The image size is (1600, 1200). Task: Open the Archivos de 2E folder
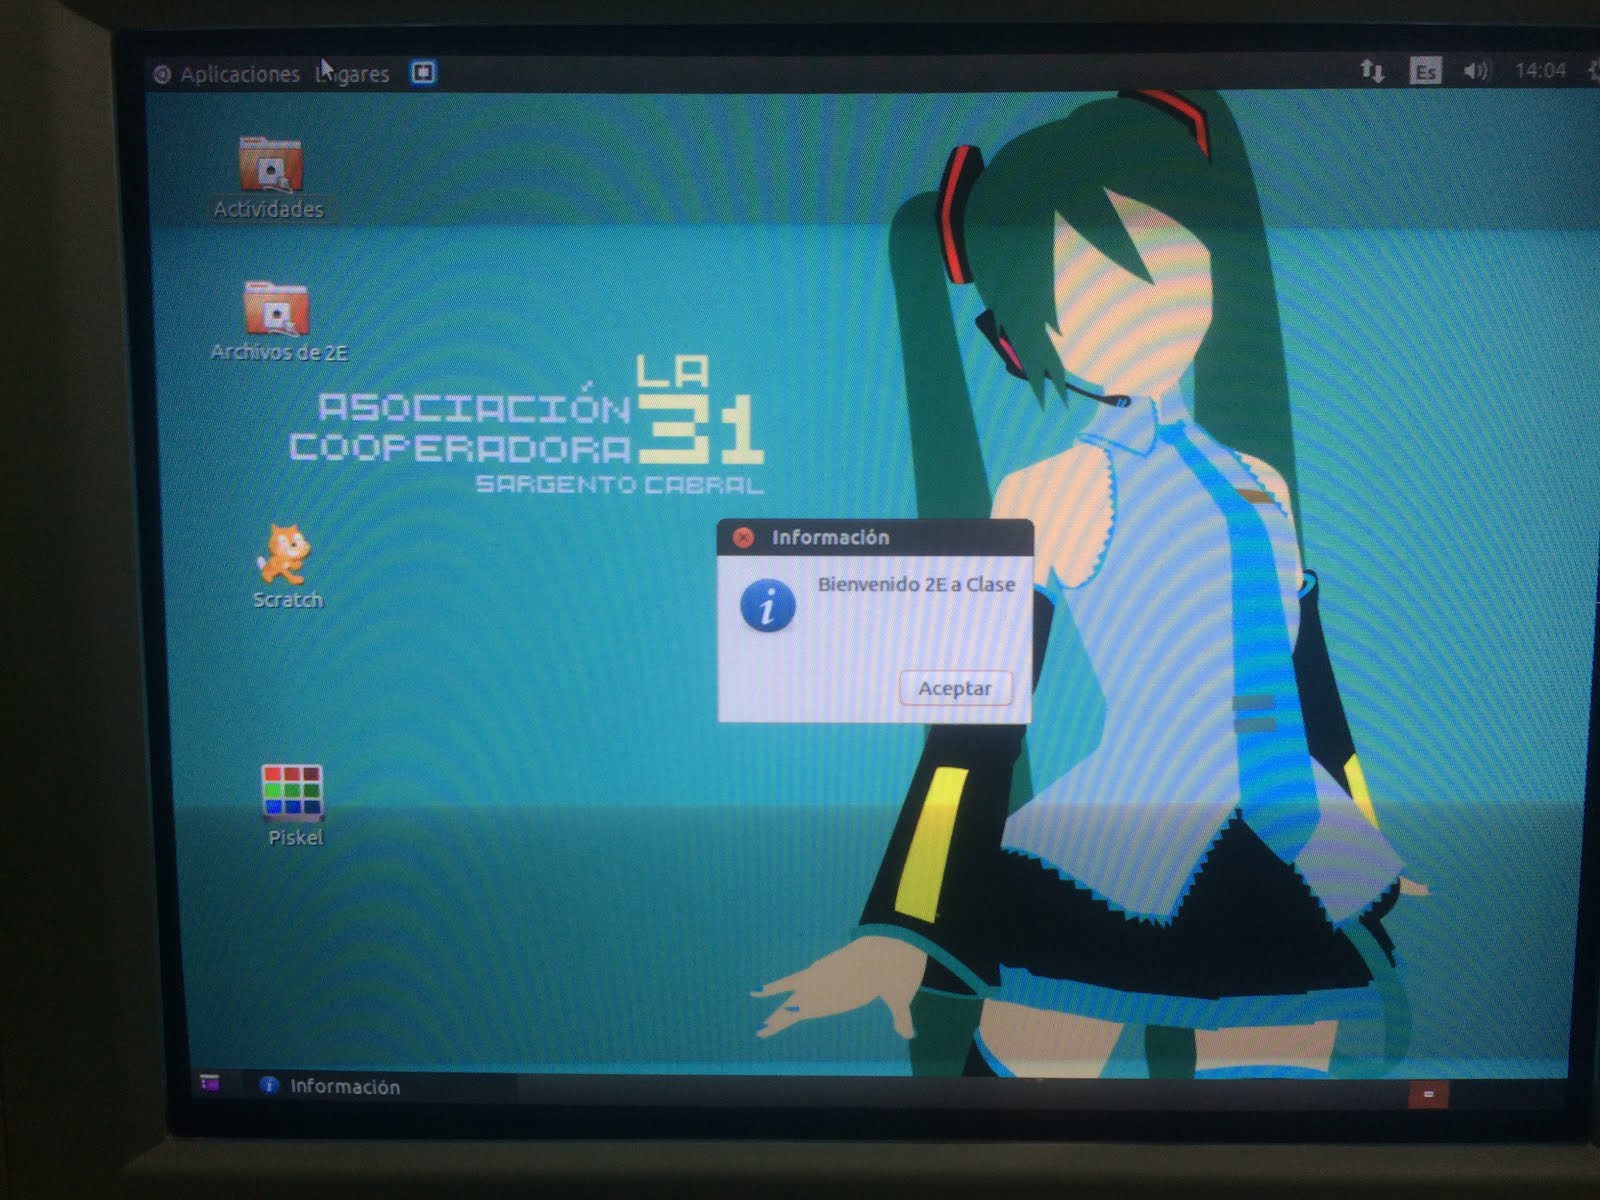[x=276, y=308]
